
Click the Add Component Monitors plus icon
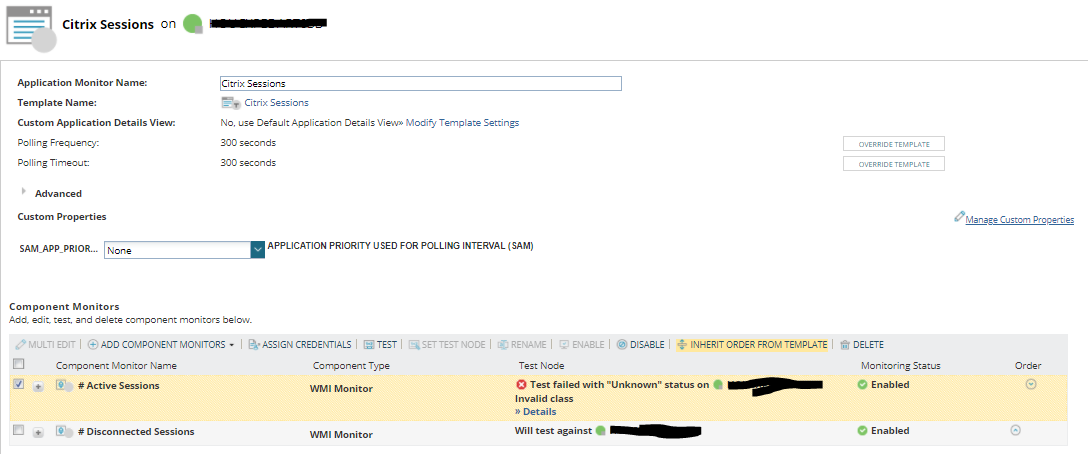[93, 344]
